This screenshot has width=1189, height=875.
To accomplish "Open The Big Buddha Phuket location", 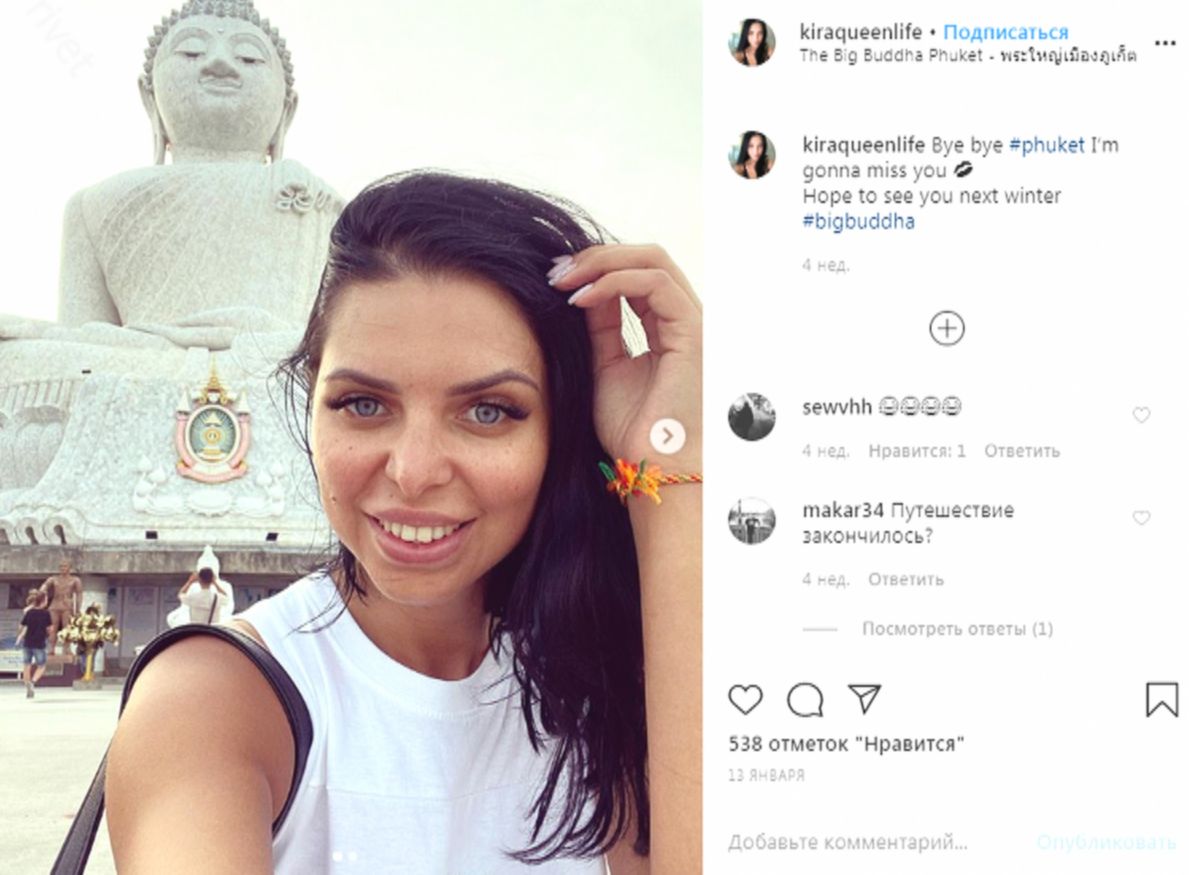I will pyautogui.click(x=968, y=55).
